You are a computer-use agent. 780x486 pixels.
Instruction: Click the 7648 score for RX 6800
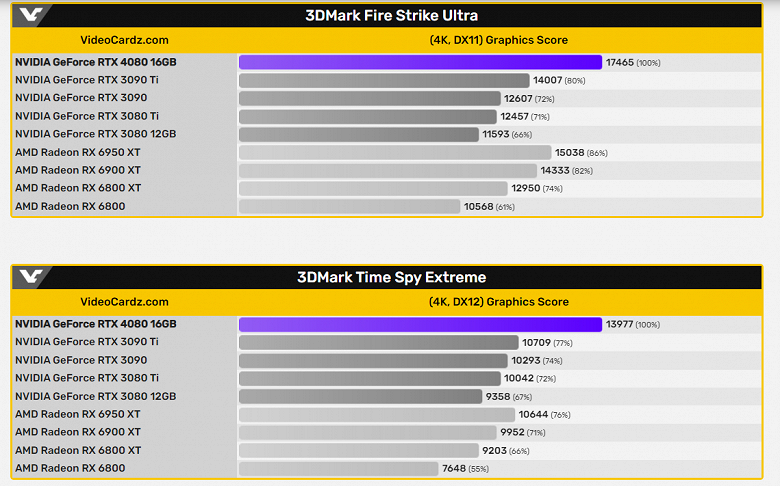(x=455, y=468)
